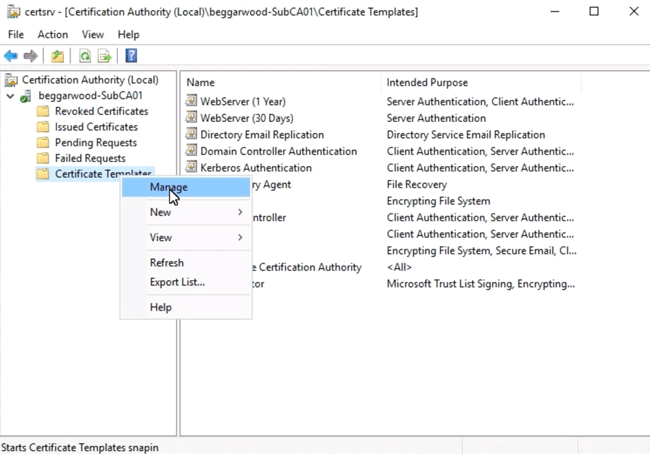Click the Domain Controller Authentication template icon
This screenshot has width=650, height=454.
click(191, 151)
